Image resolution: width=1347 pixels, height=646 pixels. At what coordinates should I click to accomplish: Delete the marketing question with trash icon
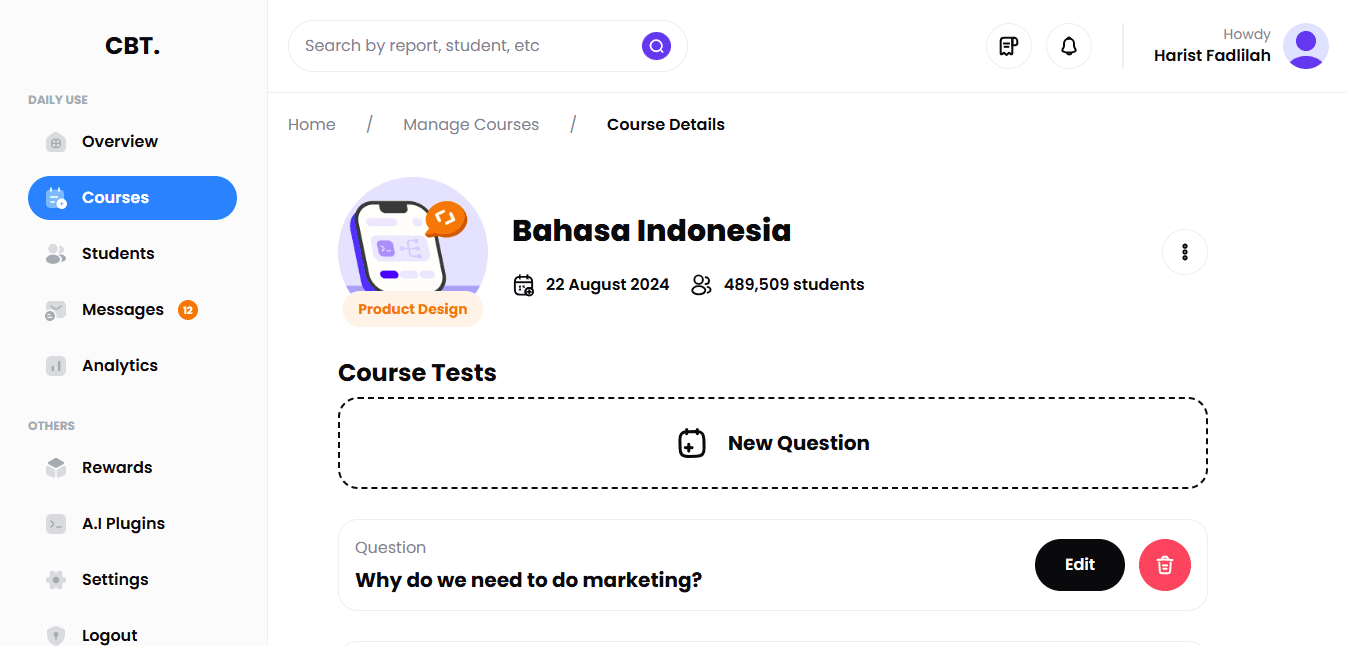[x=1164, y=565]
